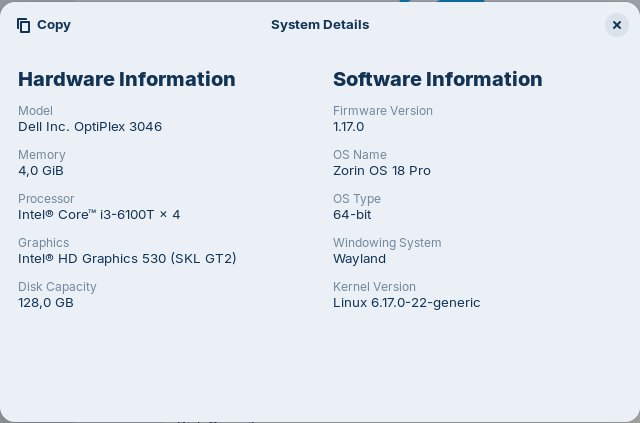
Task: Click the Kernel Version label
Action: point(374,287)
